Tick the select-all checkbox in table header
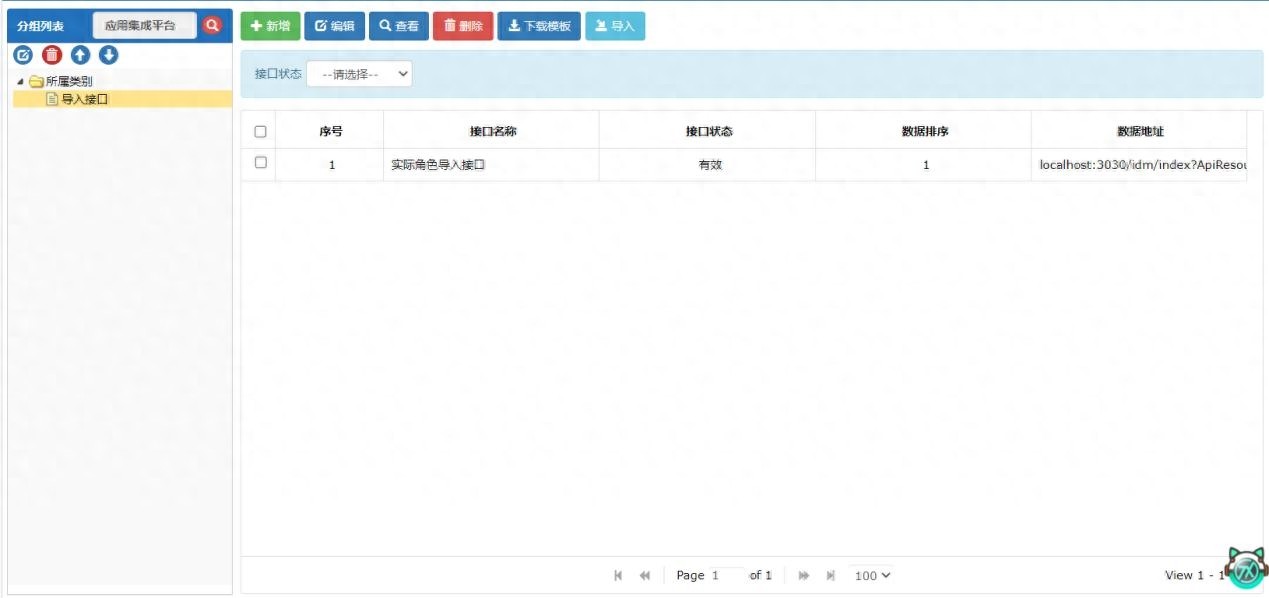This screenshot has width=1269, height=598. tap(261, 132)
